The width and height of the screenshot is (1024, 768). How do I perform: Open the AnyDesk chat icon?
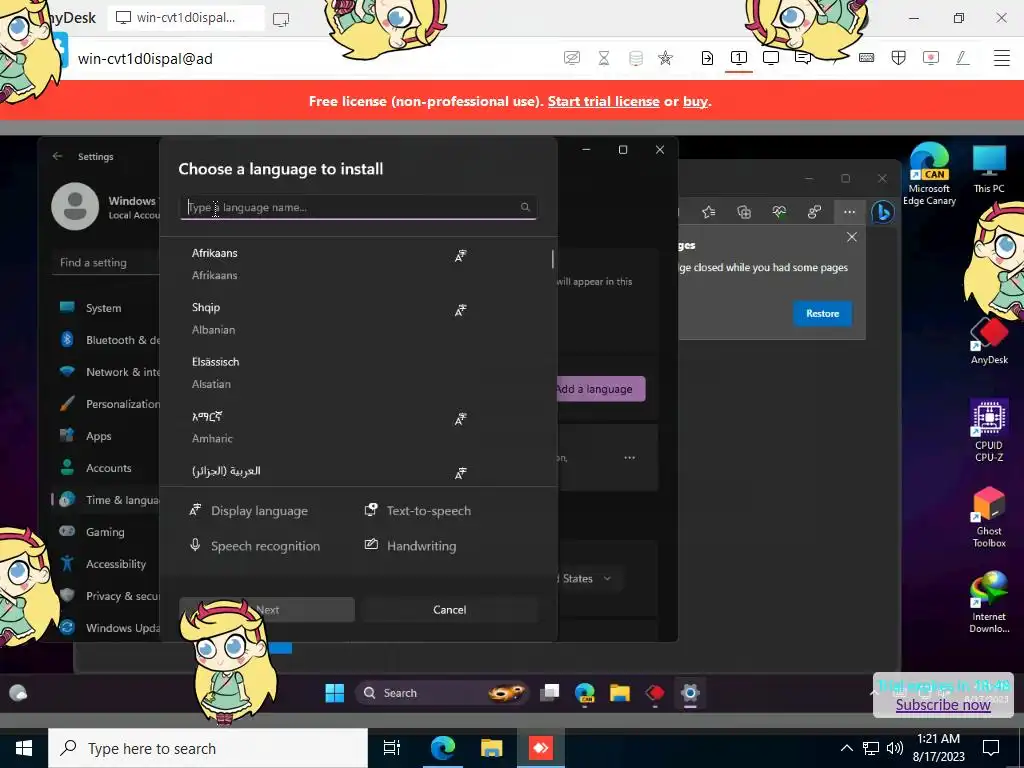(803, 58)
